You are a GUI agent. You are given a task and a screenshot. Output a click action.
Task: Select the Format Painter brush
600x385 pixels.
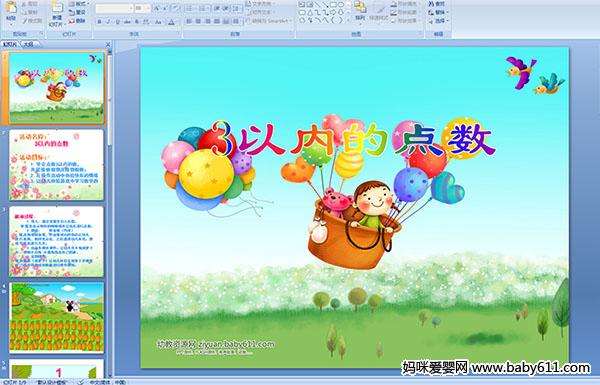click(25, 21)
